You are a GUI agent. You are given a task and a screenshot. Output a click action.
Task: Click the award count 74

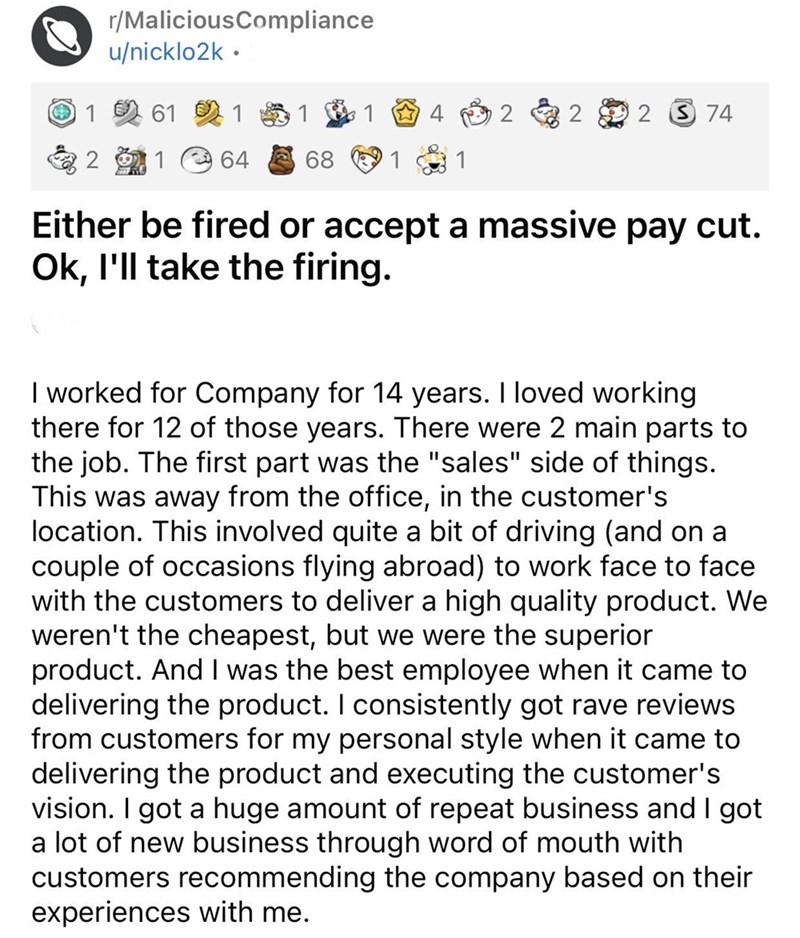tap(718, 114)
